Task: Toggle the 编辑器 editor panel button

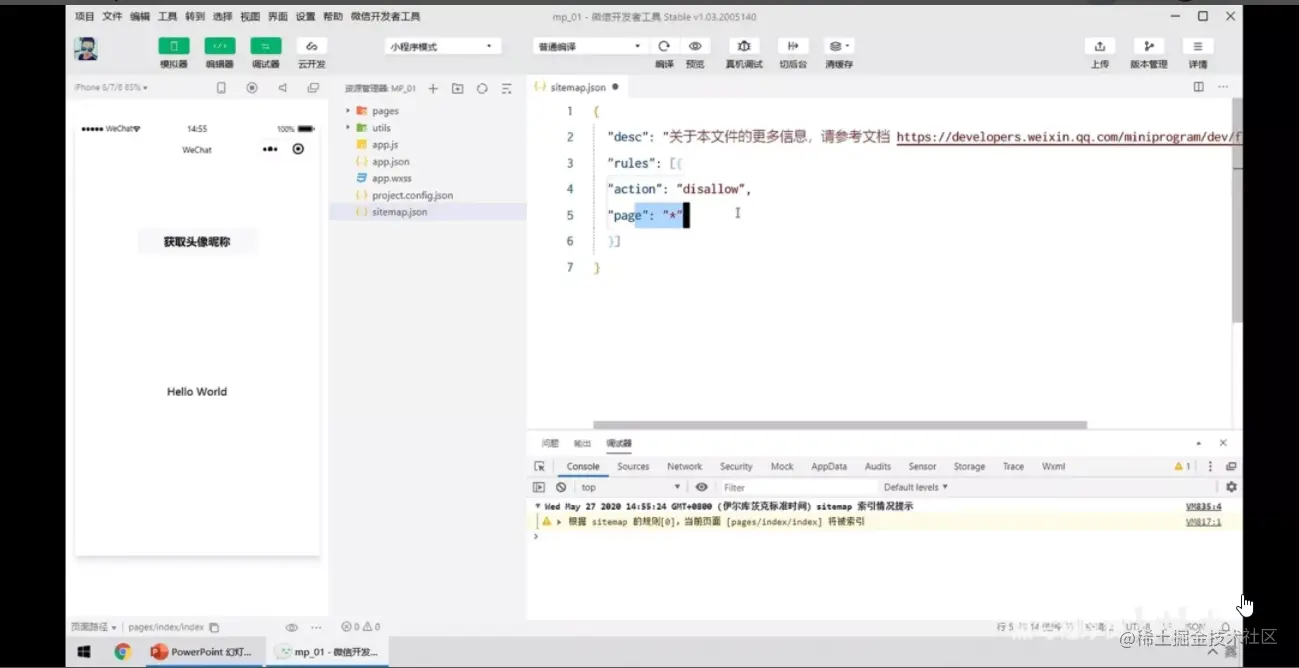Action: (x=220, y=46)
